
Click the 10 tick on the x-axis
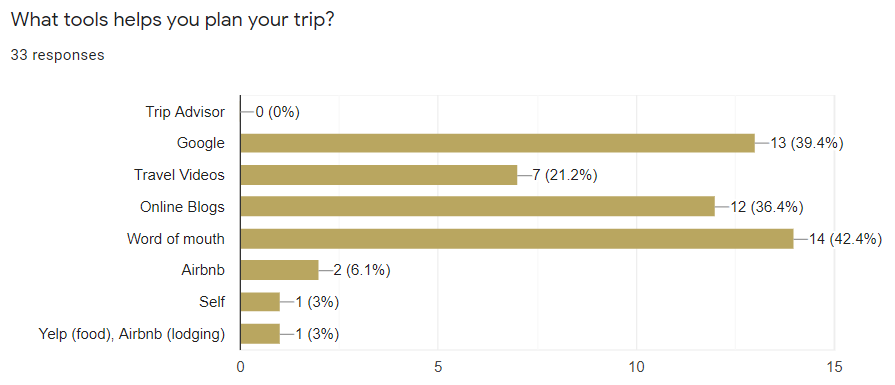pos(636,367)
